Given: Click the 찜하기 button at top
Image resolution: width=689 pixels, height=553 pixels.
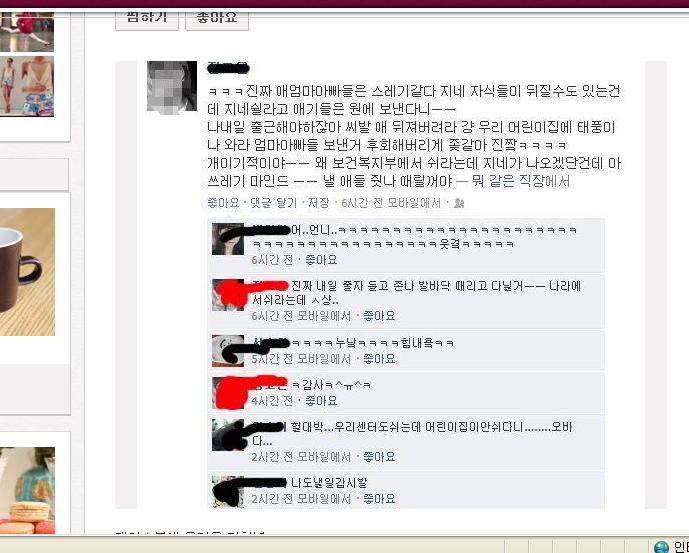Looking at the screenshot, I should (147, 20).
